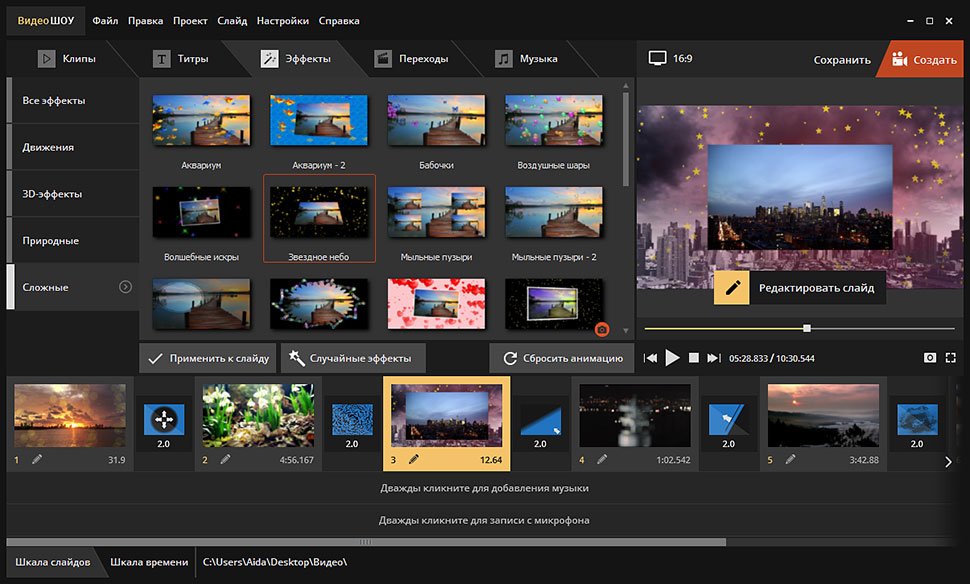Skip to next slide in player
The image size is (970, 584).
pyautogui.click(x=714, y=358)
